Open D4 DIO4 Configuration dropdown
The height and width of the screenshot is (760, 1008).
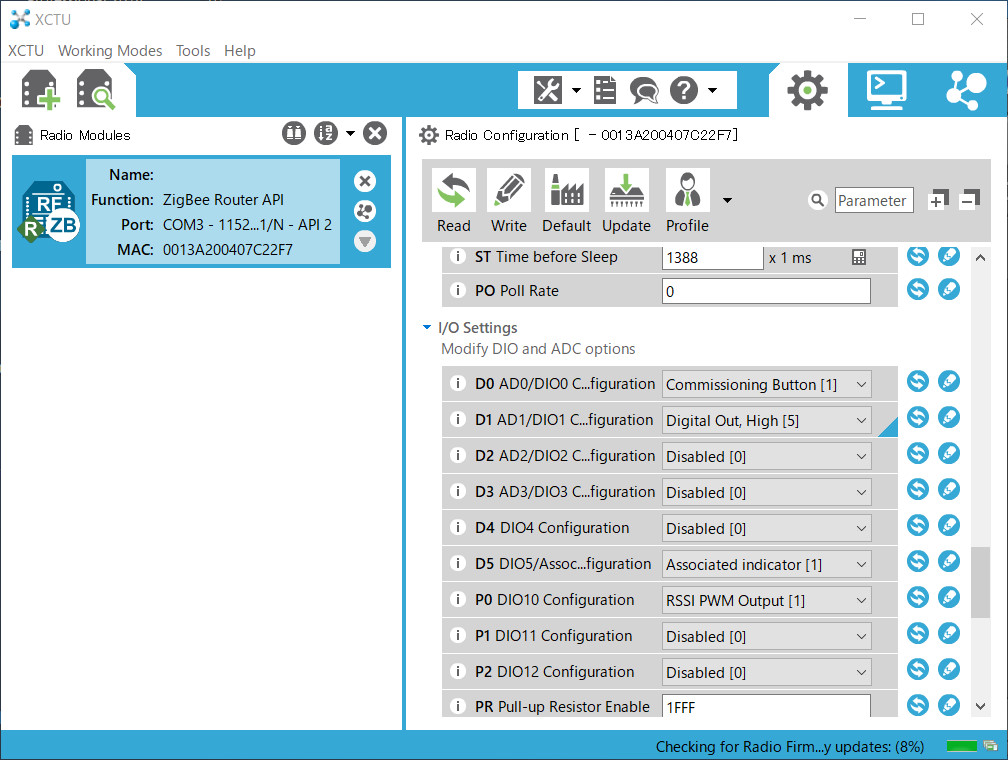click(767, 529)
